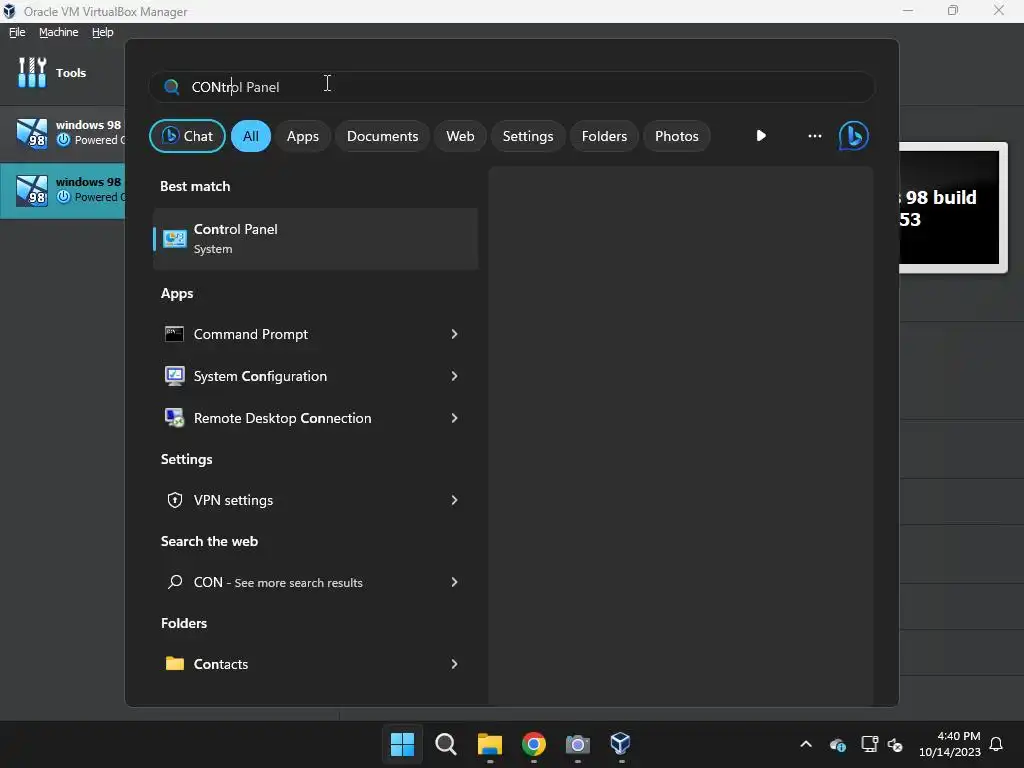The height and width of the screenshot is (768, 1024).
Task: Open VPN settings result
Action: [x=315, y=500]
